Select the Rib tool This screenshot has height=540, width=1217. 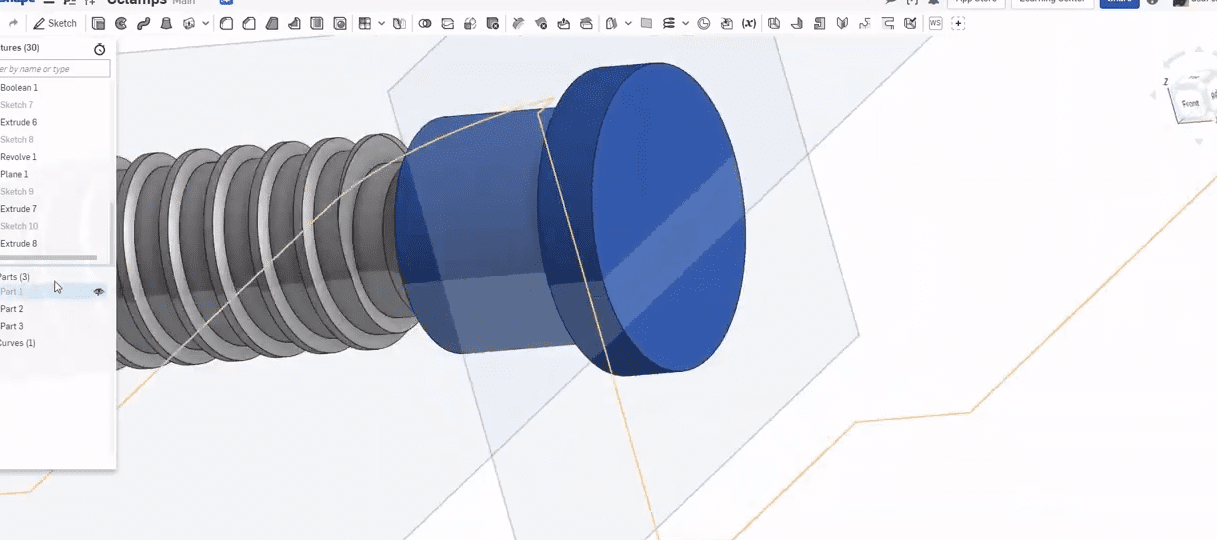click(294, 23)
